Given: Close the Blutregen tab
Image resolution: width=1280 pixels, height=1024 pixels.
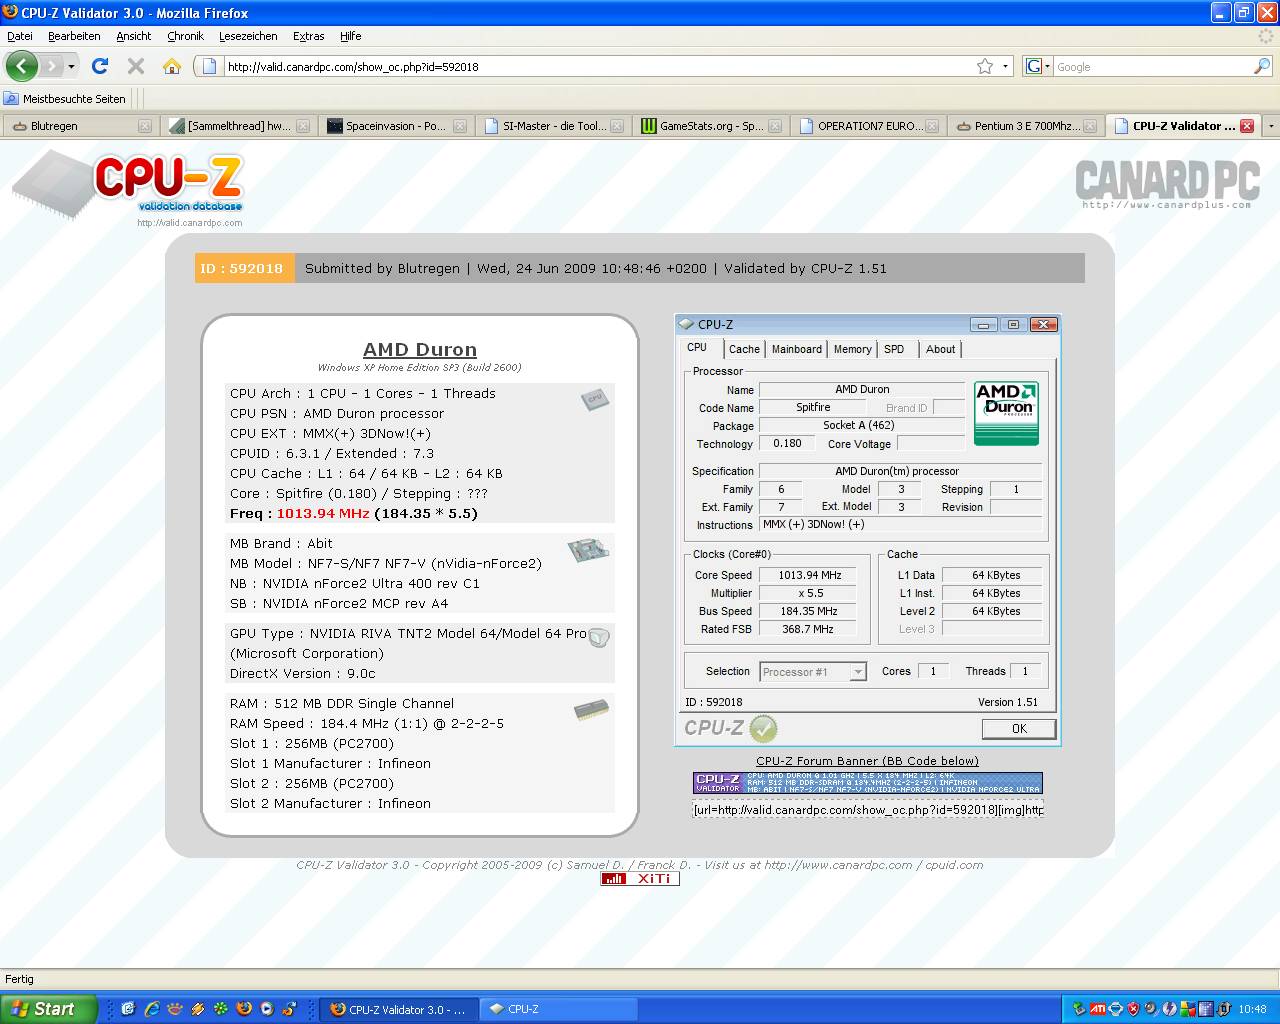Looking at the screenshot, I should 144,126.
